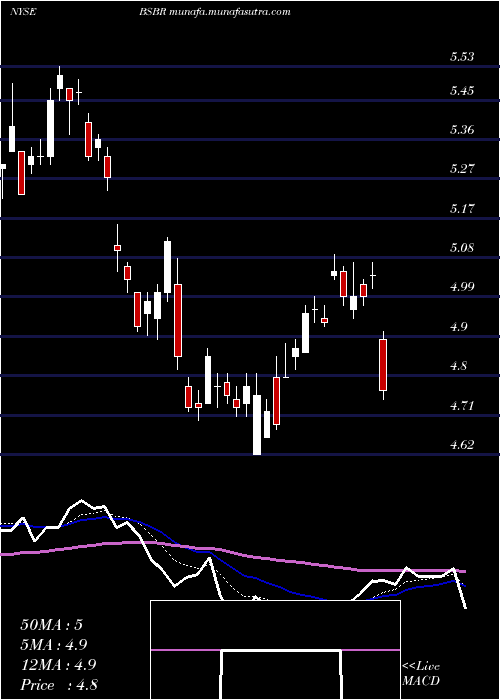Click the 5.53 price level label
Viewport: 500px width, 700px height.
pos(462,57)
